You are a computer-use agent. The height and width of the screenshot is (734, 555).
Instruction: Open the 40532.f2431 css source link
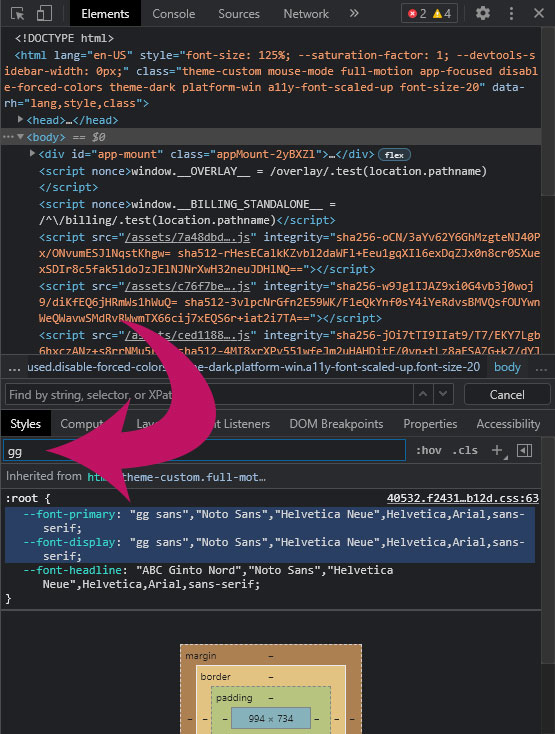click(463, 498)
